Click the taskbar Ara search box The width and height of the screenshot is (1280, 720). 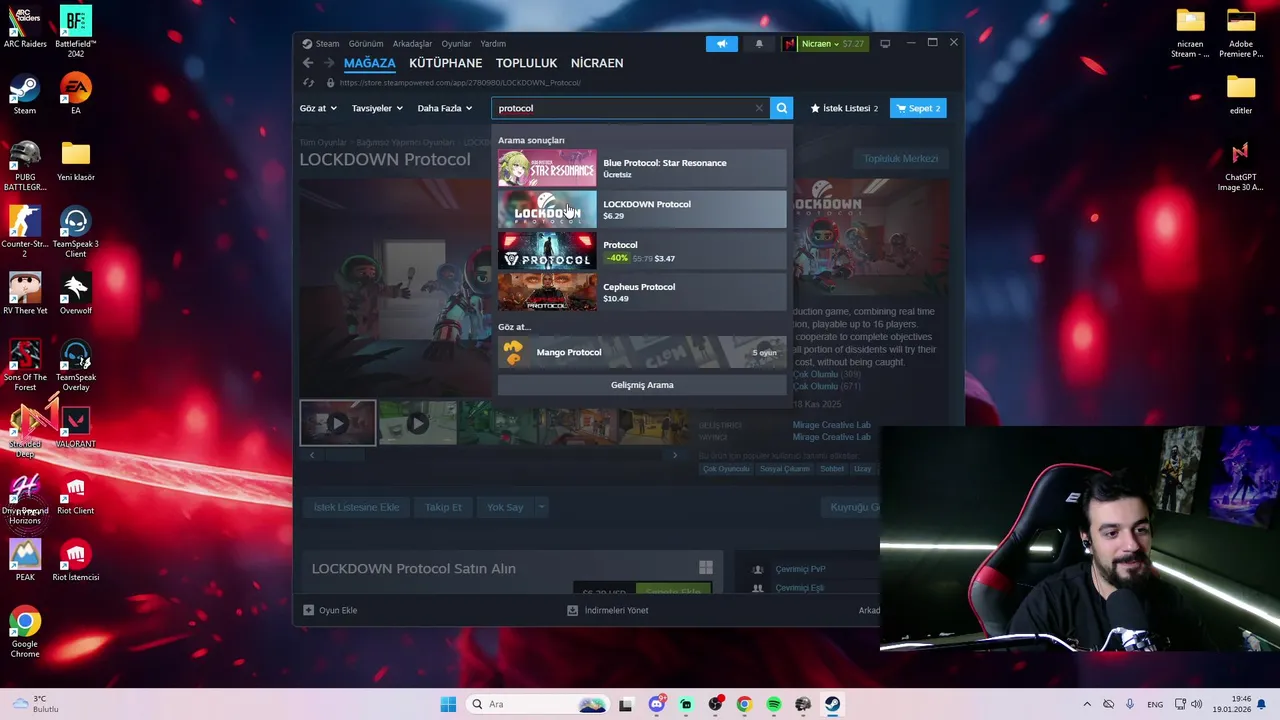(538, 704)
